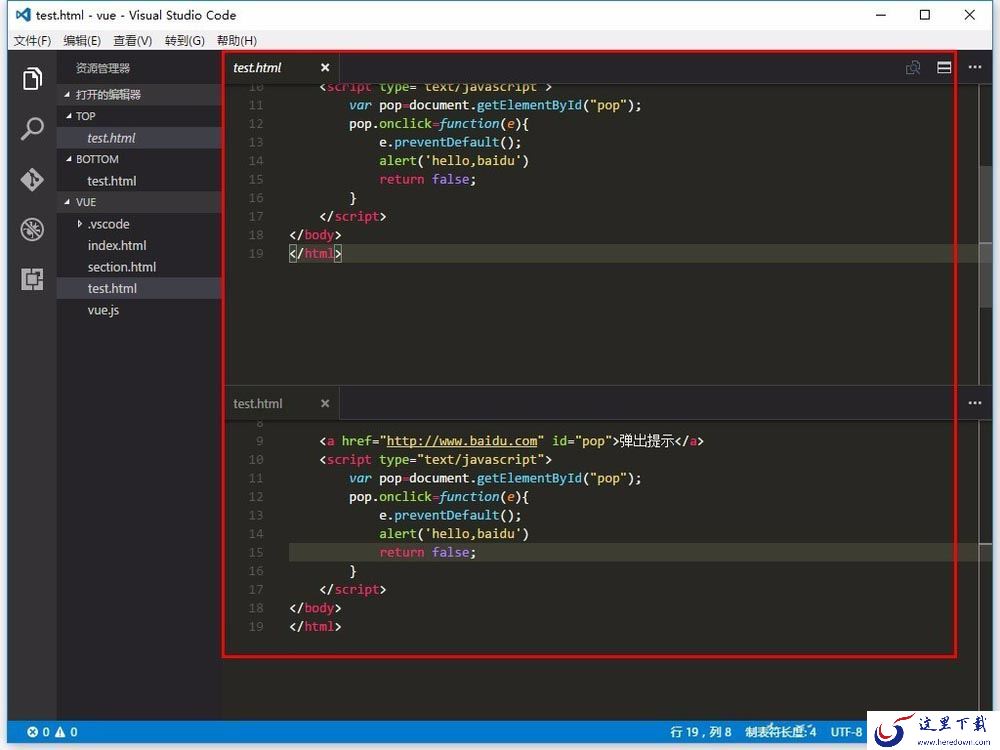
Task: Collapse the TOP editor group
Action: [69, 116]
